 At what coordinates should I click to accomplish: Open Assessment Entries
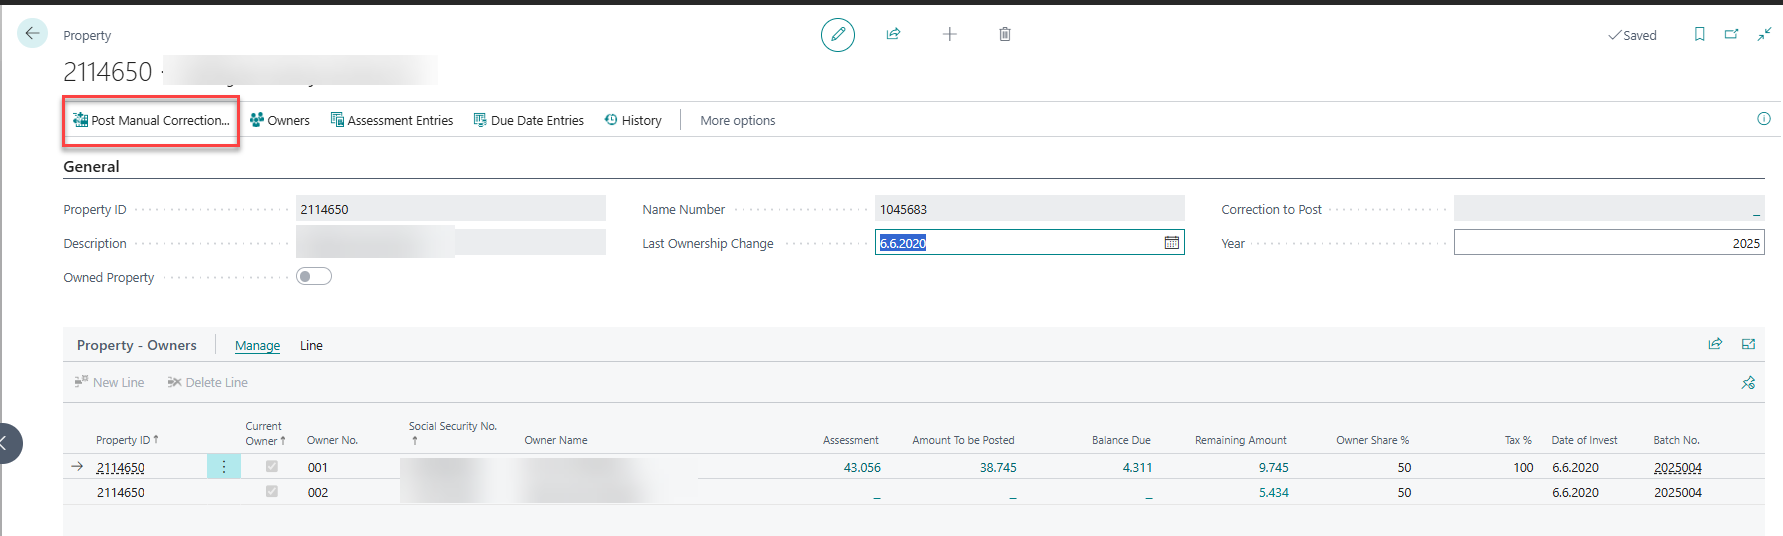coord(392,120)
